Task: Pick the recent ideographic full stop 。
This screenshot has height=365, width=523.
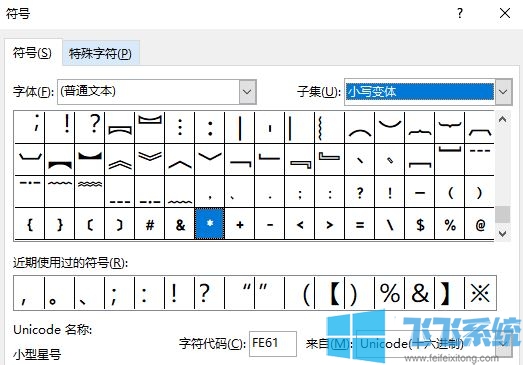Action: click(x=59, y=293)
